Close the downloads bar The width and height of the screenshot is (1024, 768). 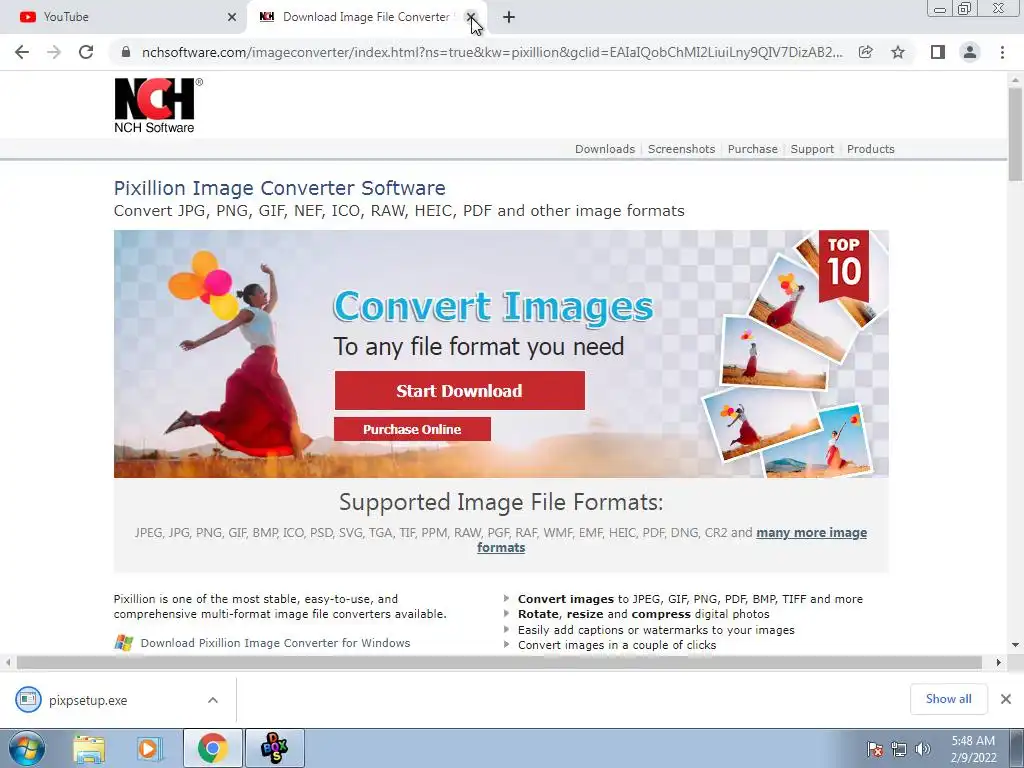click(x=1006, y=699)
